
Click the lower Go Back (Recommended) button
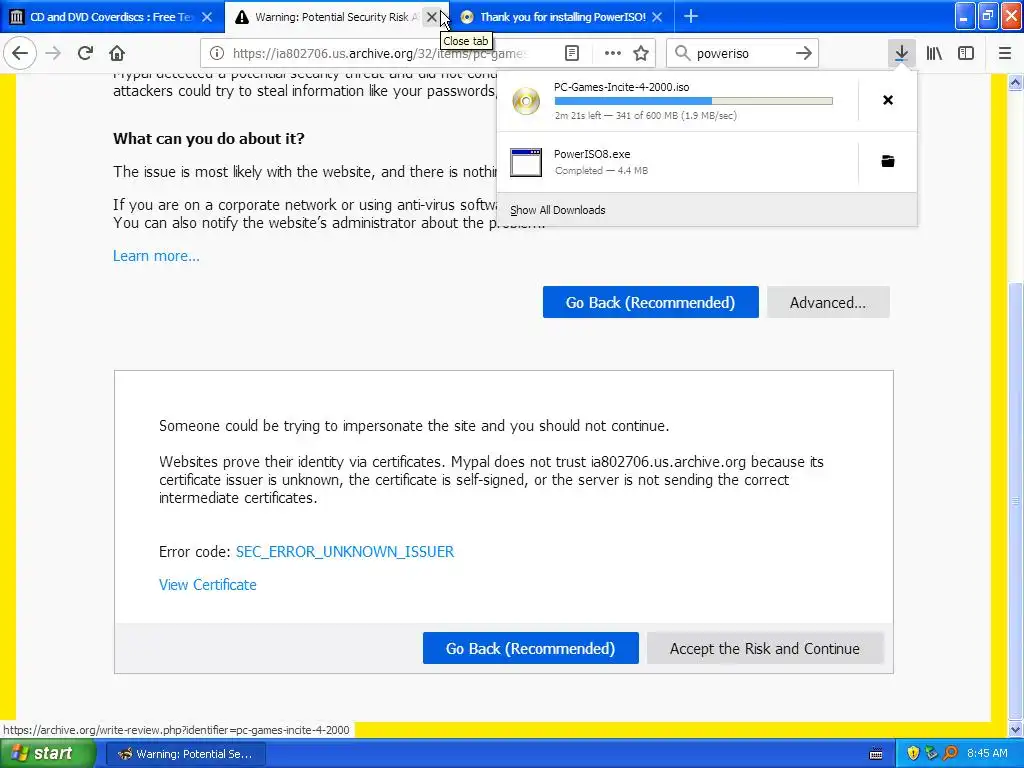[530, 648]
